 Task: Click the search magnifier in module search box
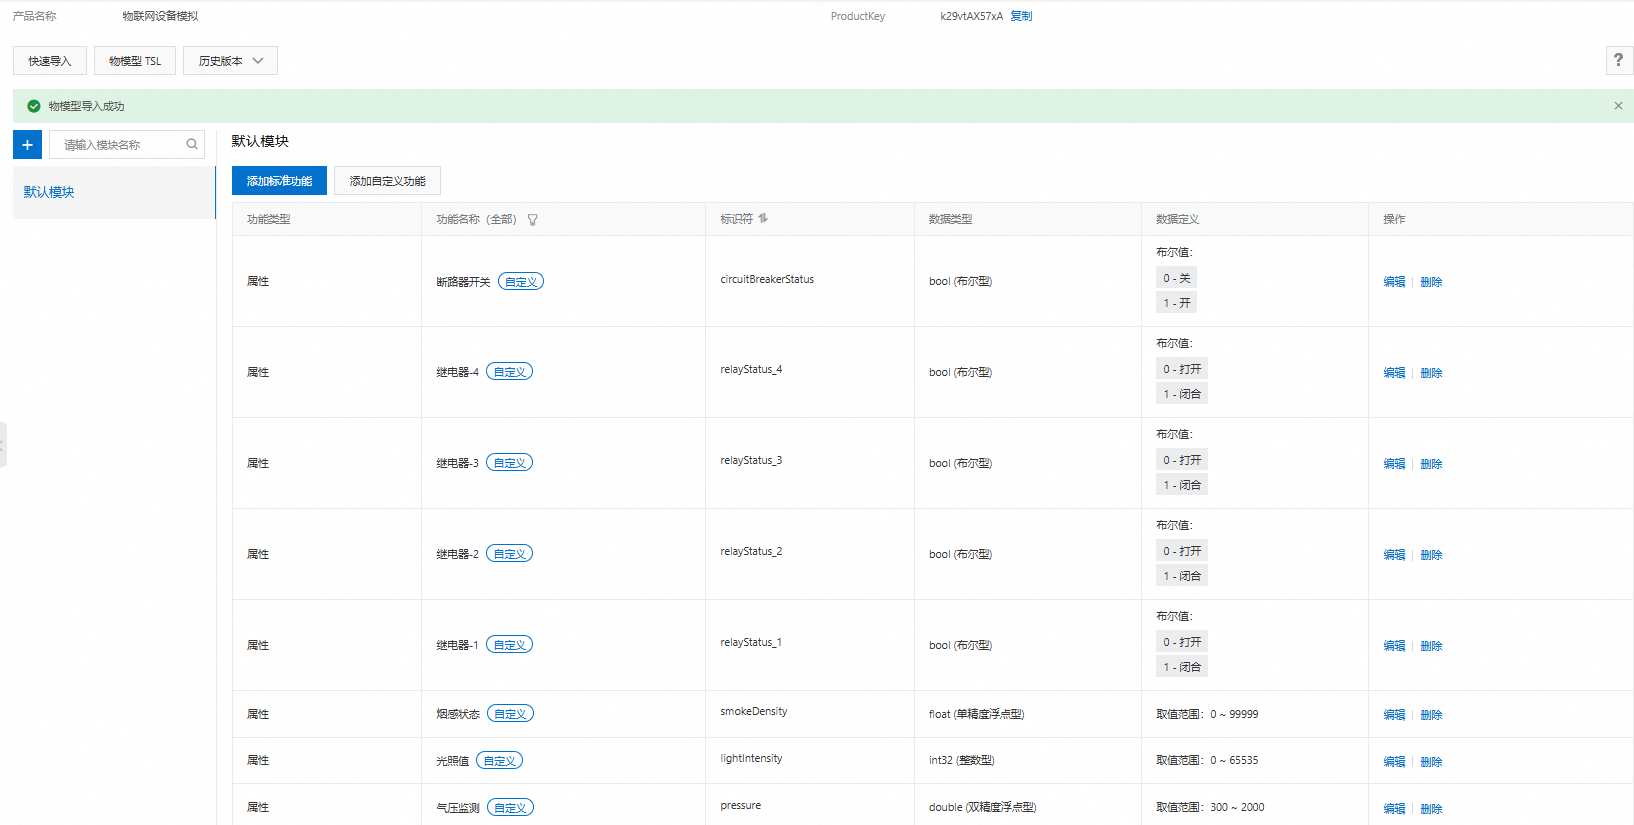pyautogui.click(x=192, y=145)
